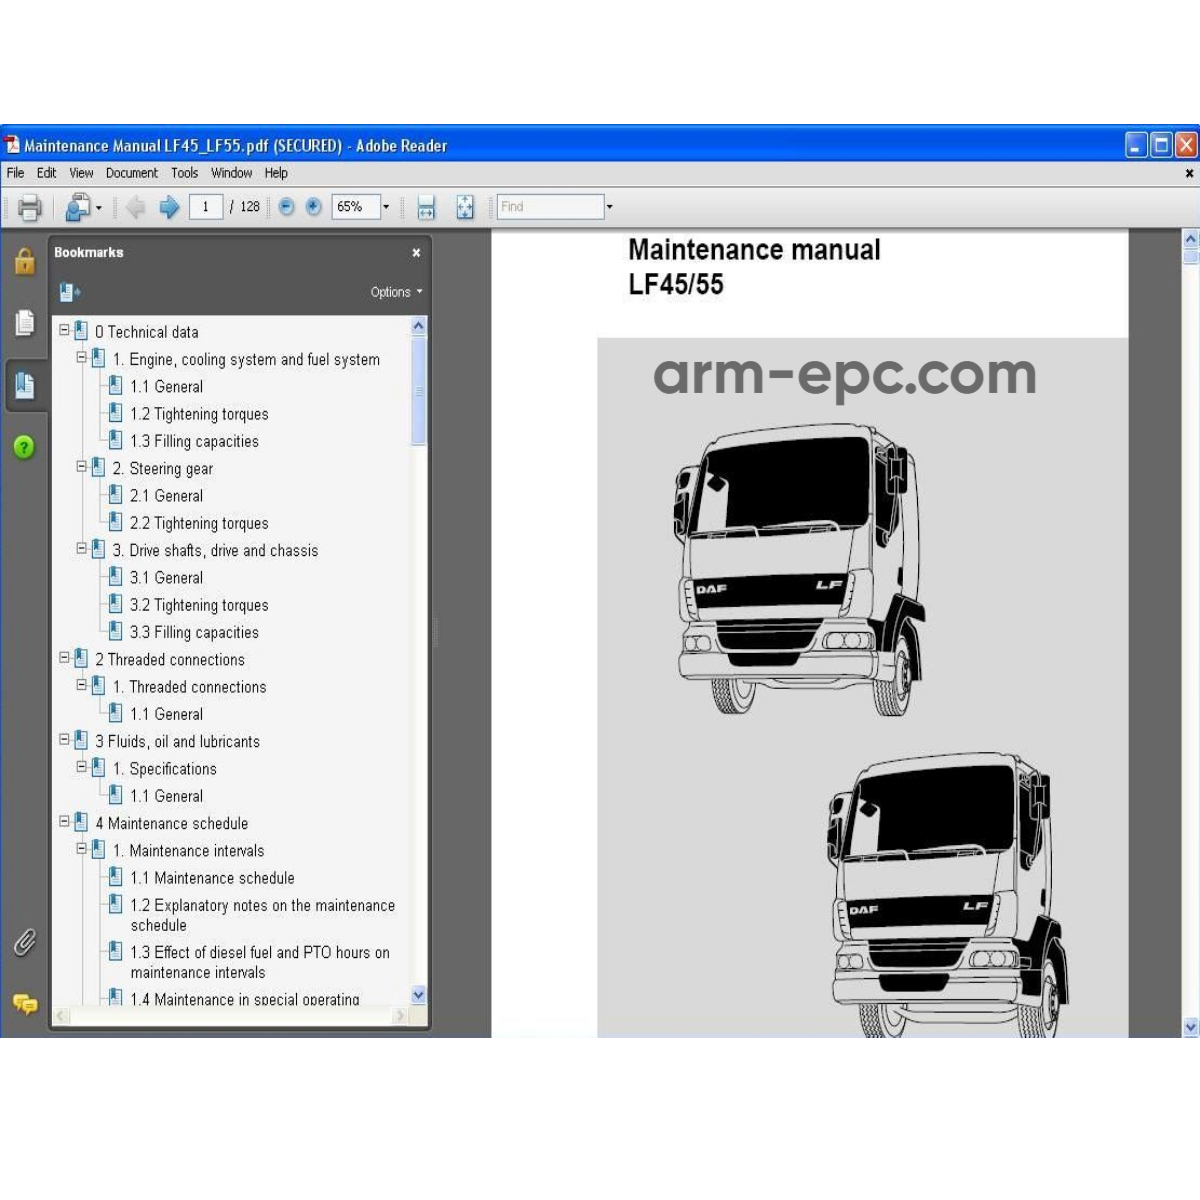
Task: Collapse the 4 Maintenance schedule bookmark
Action: [x=64, y=820]
